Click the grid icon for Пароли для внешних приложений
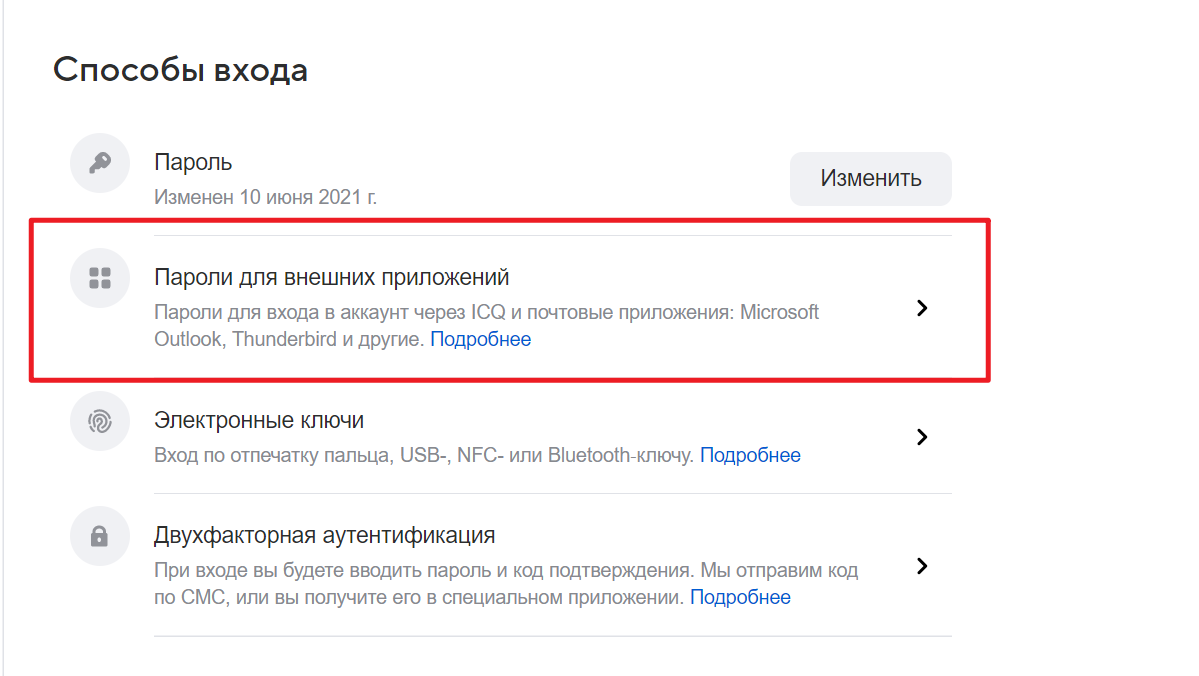The width and height of the screenshot is (1199, 676). click(100, 278)
